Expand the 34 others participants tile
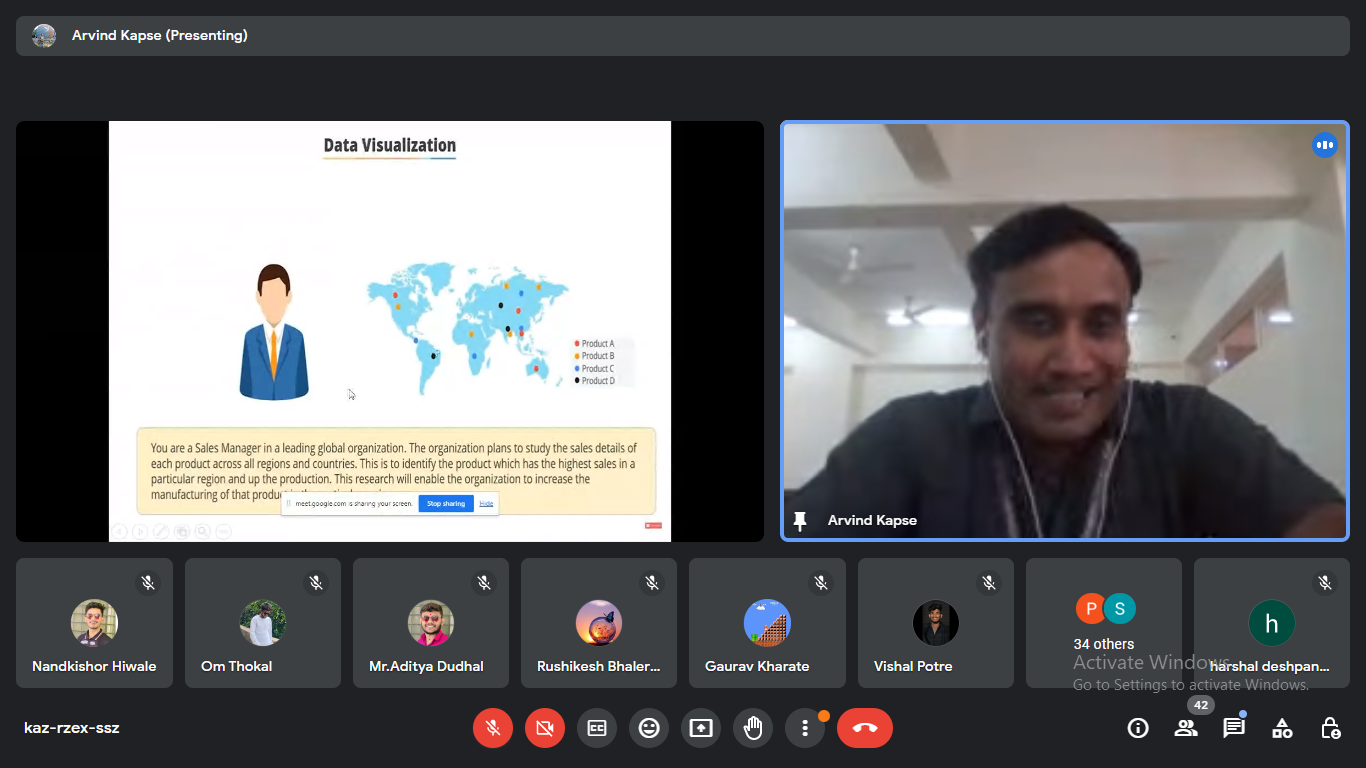Image resolution: width=1366 pixels, height=768 pixels. (1104, 623)
